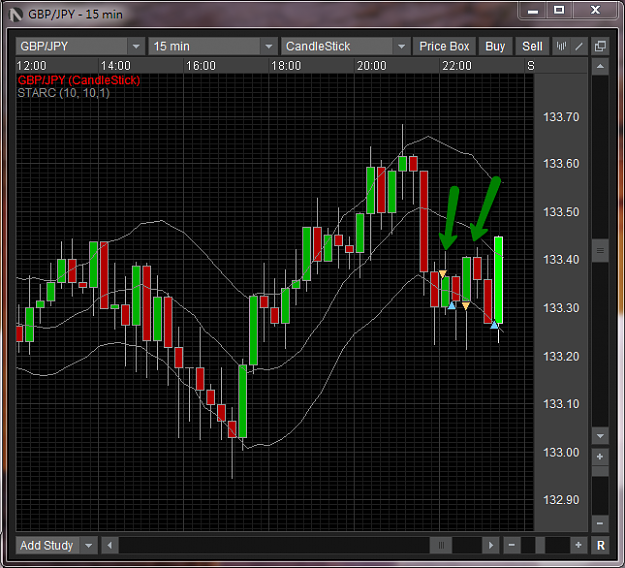Click the 133.20 price axis label
The height and width of the screenshot is (568, 625).
coord(561,356)
